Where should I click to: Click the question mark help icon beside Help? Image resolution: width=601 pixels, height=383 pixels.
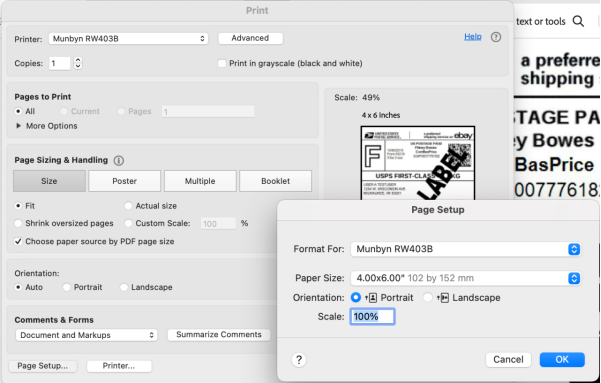pos(496,37)
